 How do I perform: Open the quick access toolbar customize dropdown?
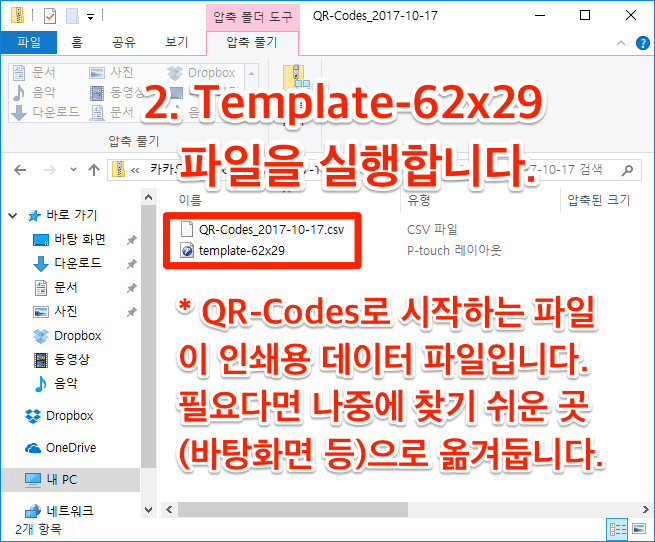click(90, 17)
